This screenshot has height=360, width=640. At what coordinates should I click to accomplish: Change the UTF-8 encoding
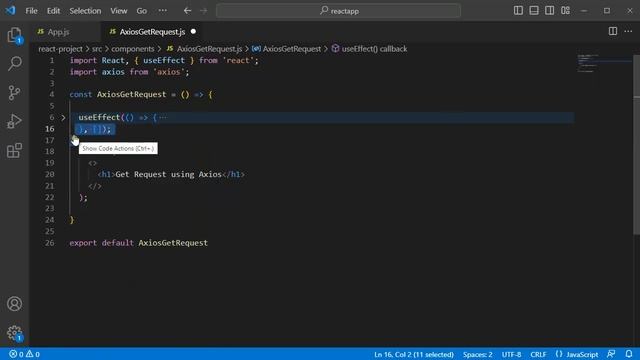point(511,354)
